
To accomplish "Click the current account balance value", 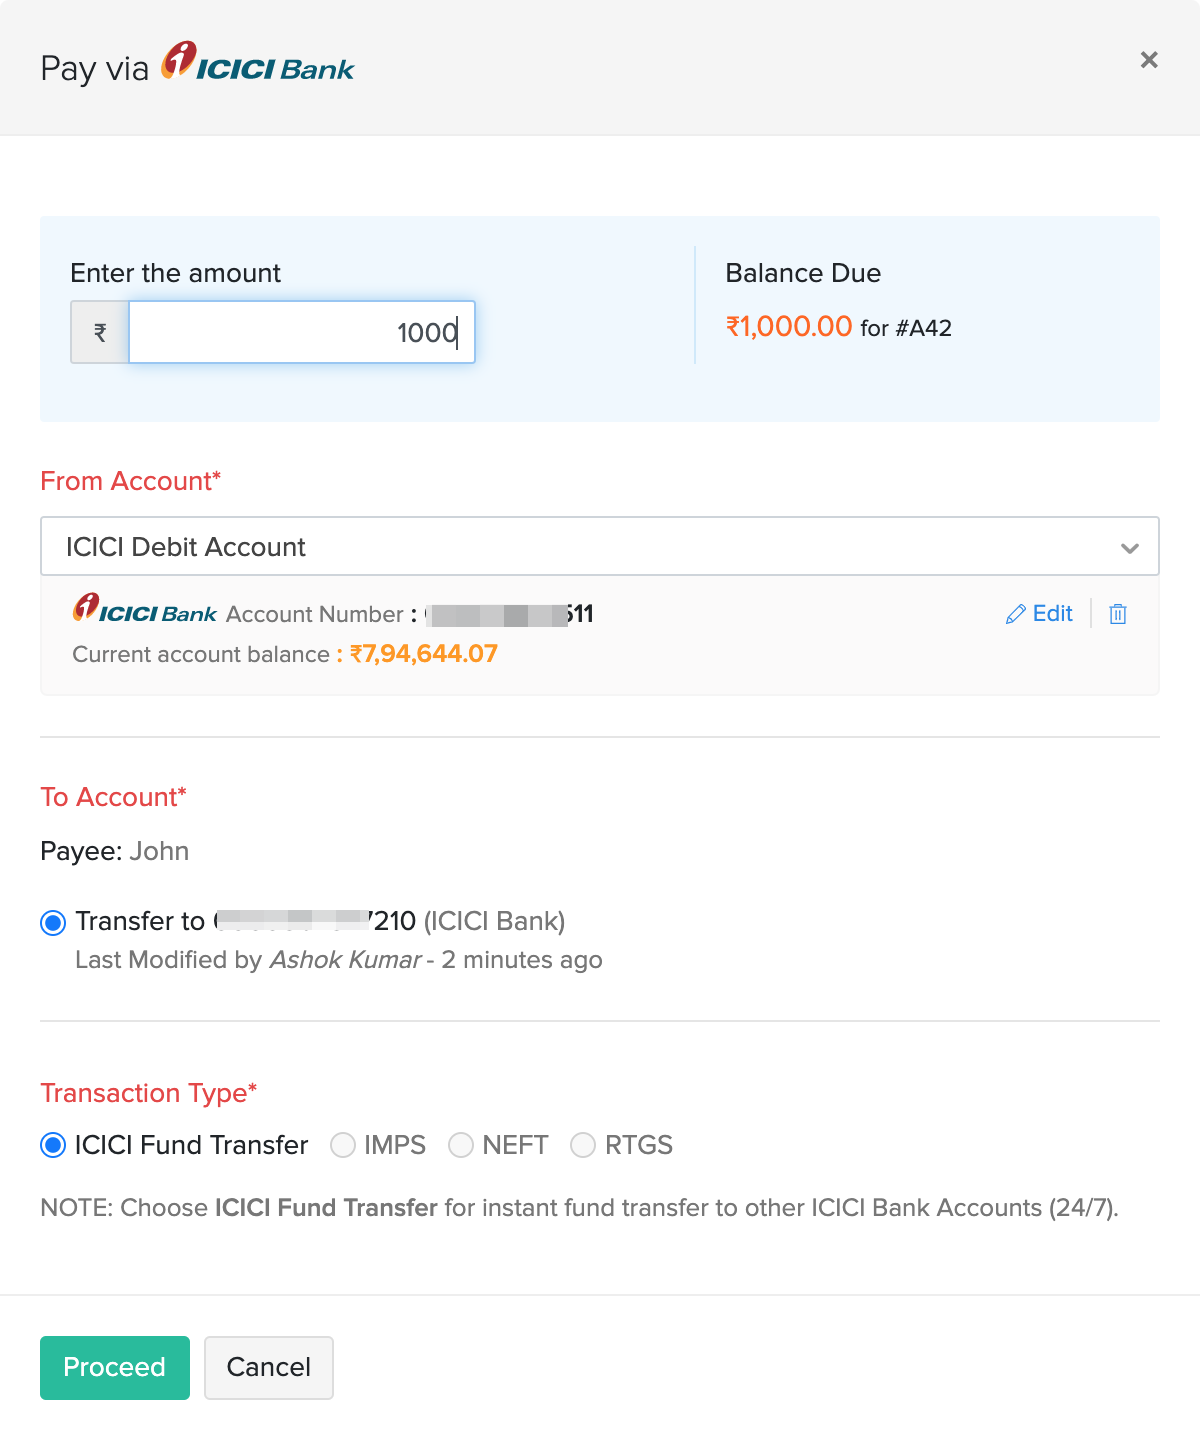I will coord(424,654).
